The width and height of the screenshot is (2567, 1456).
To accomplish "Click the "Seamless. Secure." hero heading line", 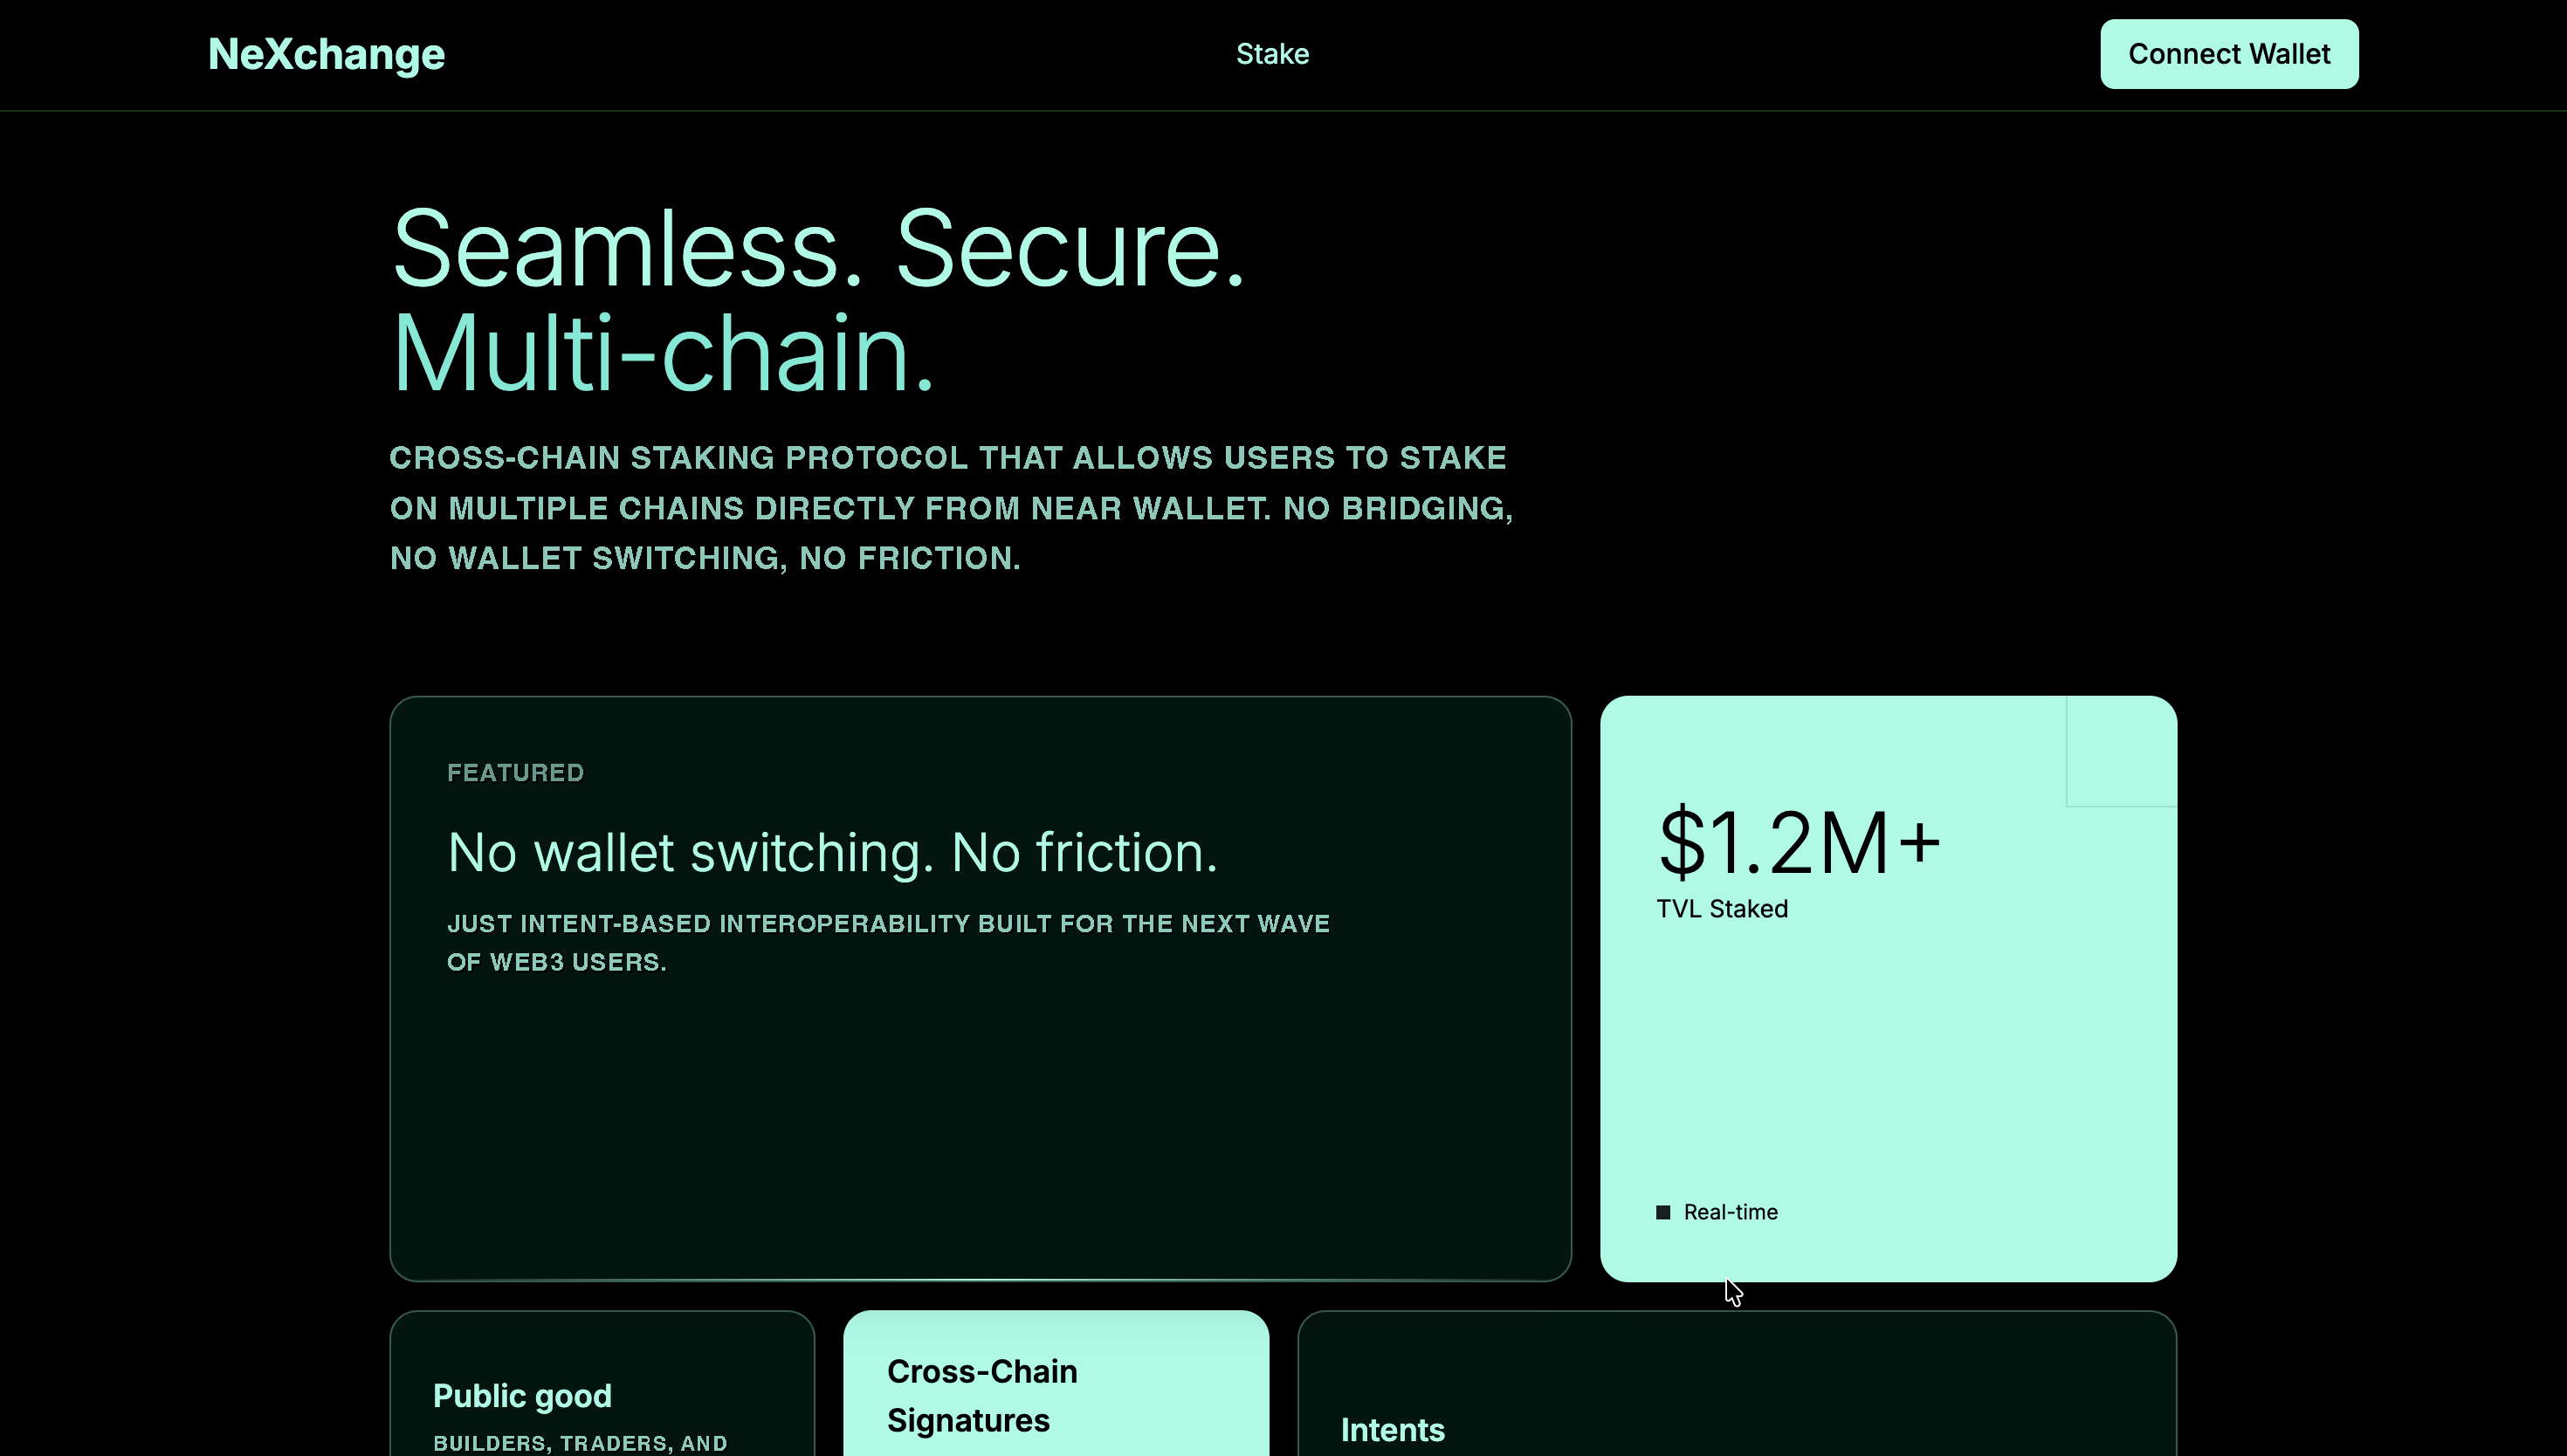I will (x=818, y=248).
